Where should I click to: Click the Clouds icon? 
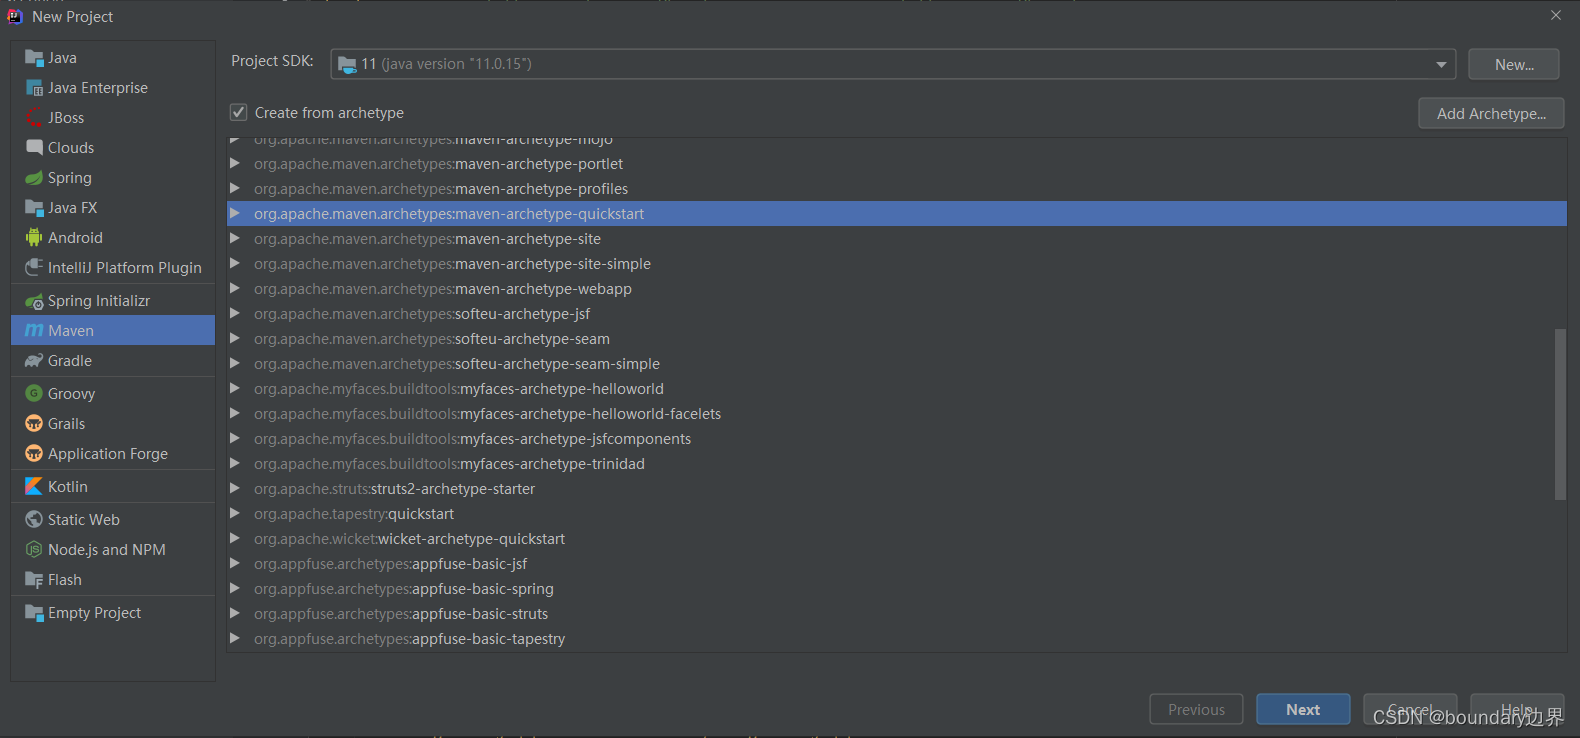pos(34,148)
